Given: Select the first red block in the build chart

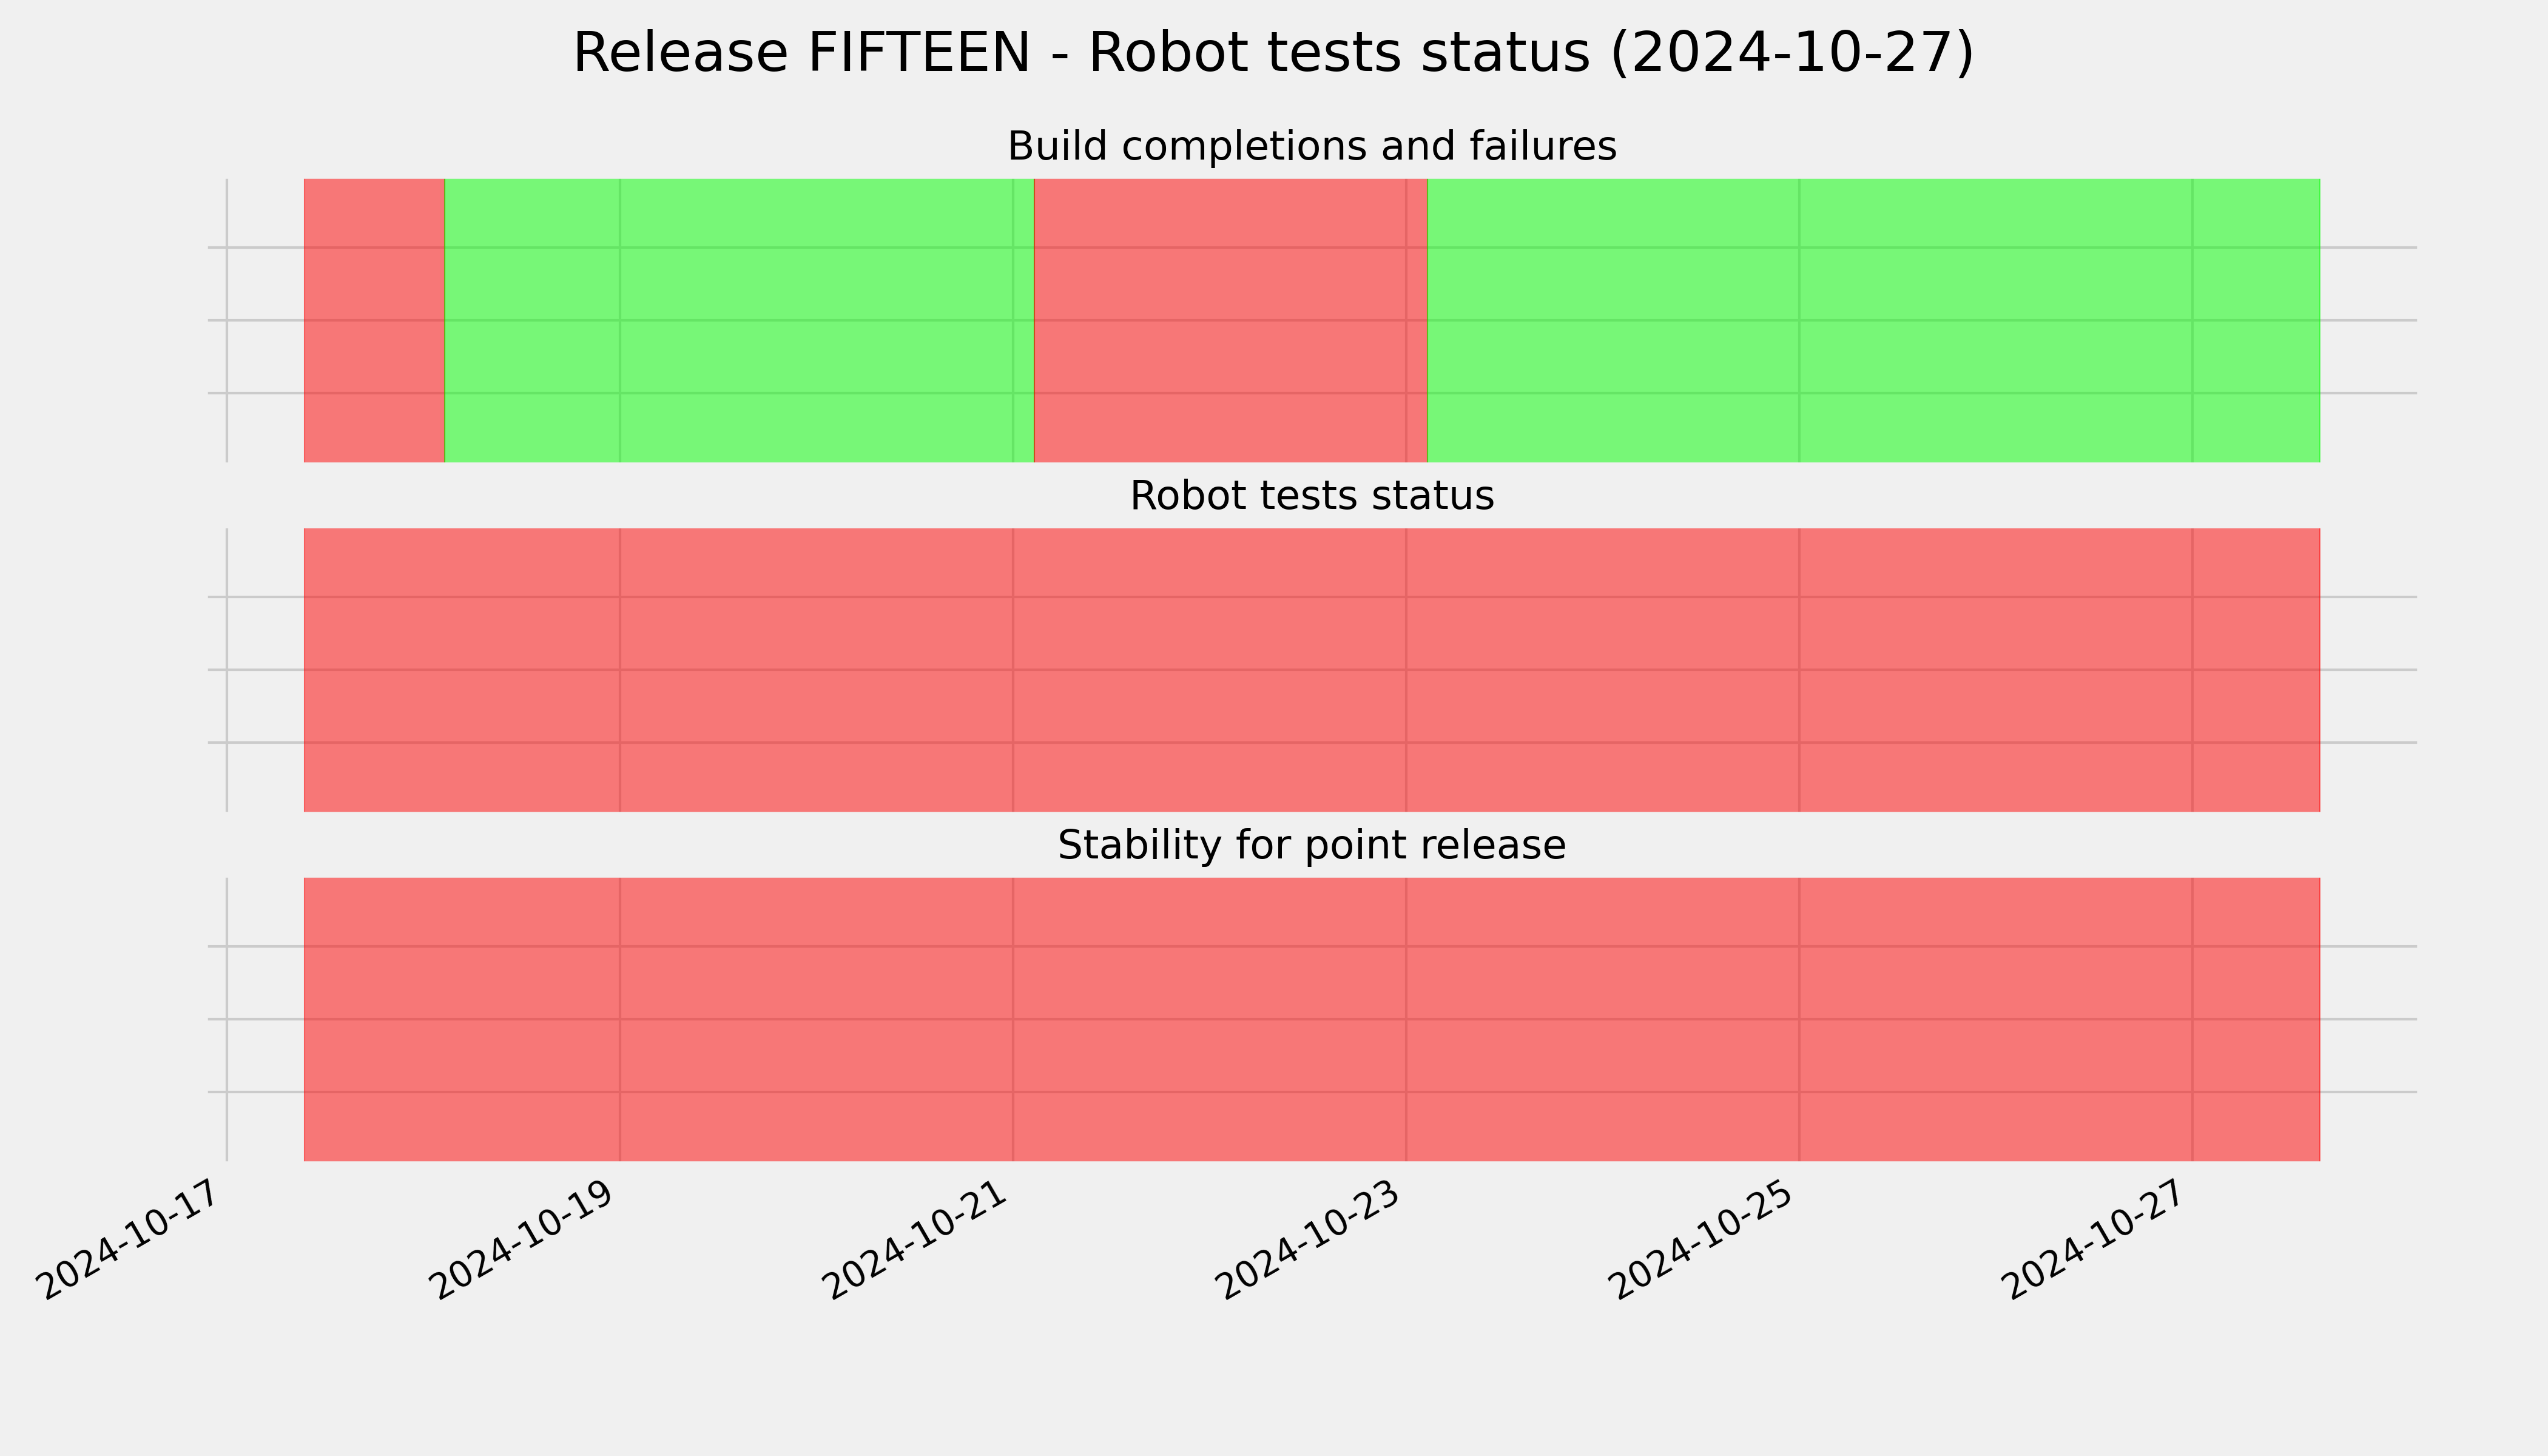Looking at the screenshot, I should [x=374, y=320].
